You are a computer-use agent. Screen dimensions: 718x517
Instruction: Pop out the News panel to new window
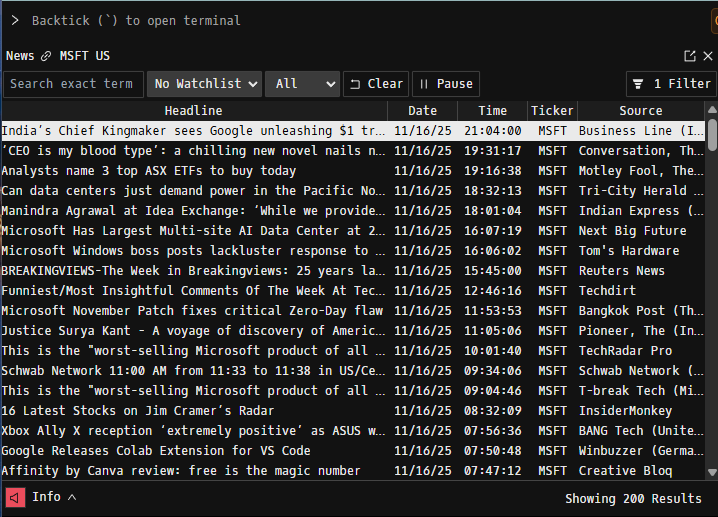[690, 56]
